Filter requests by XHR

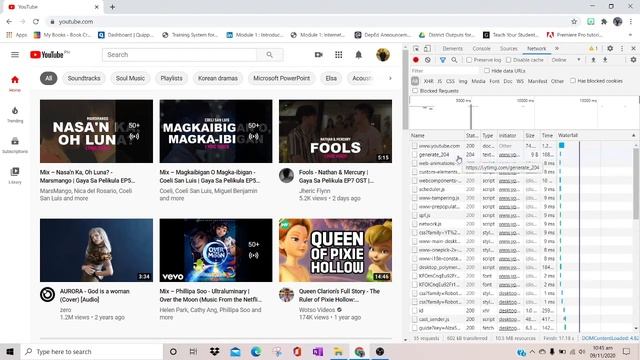click(429, 81)
